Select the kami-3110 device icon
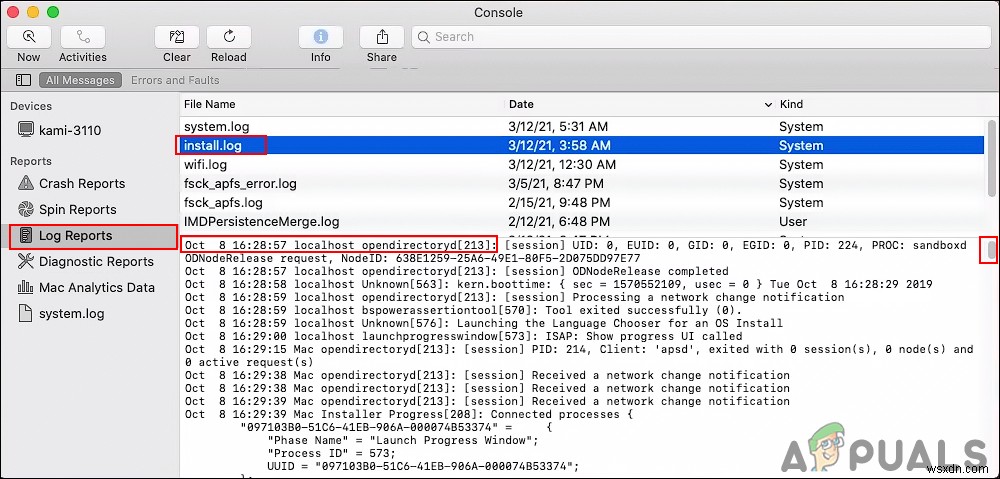Screen dimensions: 1000x479 (x=26, y=130)
